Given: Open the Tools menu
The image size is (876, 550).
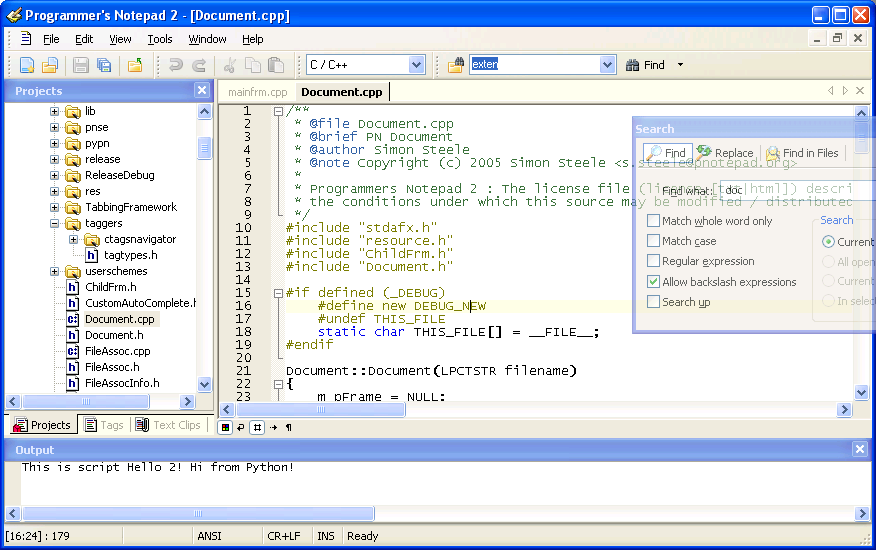Looking at the screenshot, I should [160, 39].
